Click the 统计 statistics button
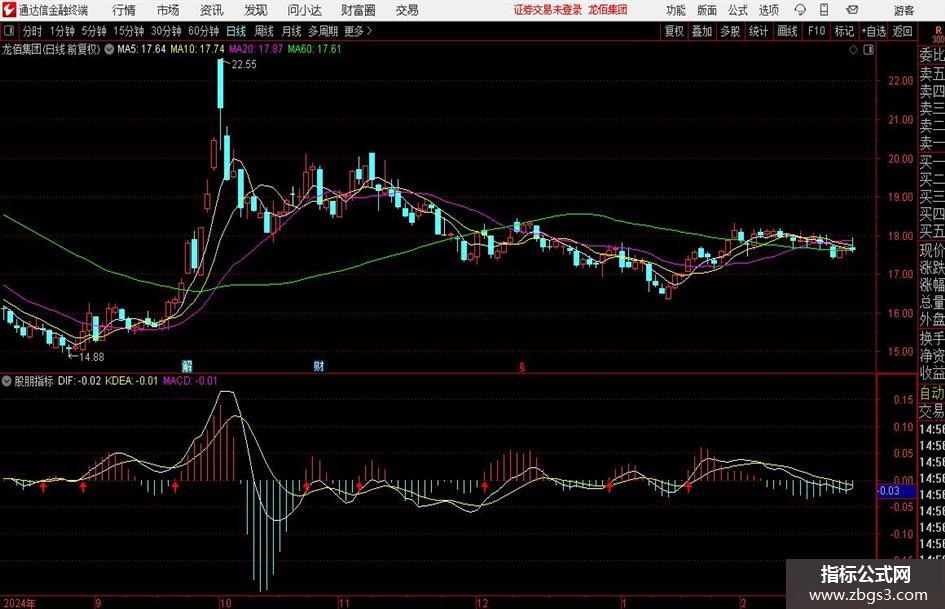The image size is (945, 609). (x=758, y=31)
